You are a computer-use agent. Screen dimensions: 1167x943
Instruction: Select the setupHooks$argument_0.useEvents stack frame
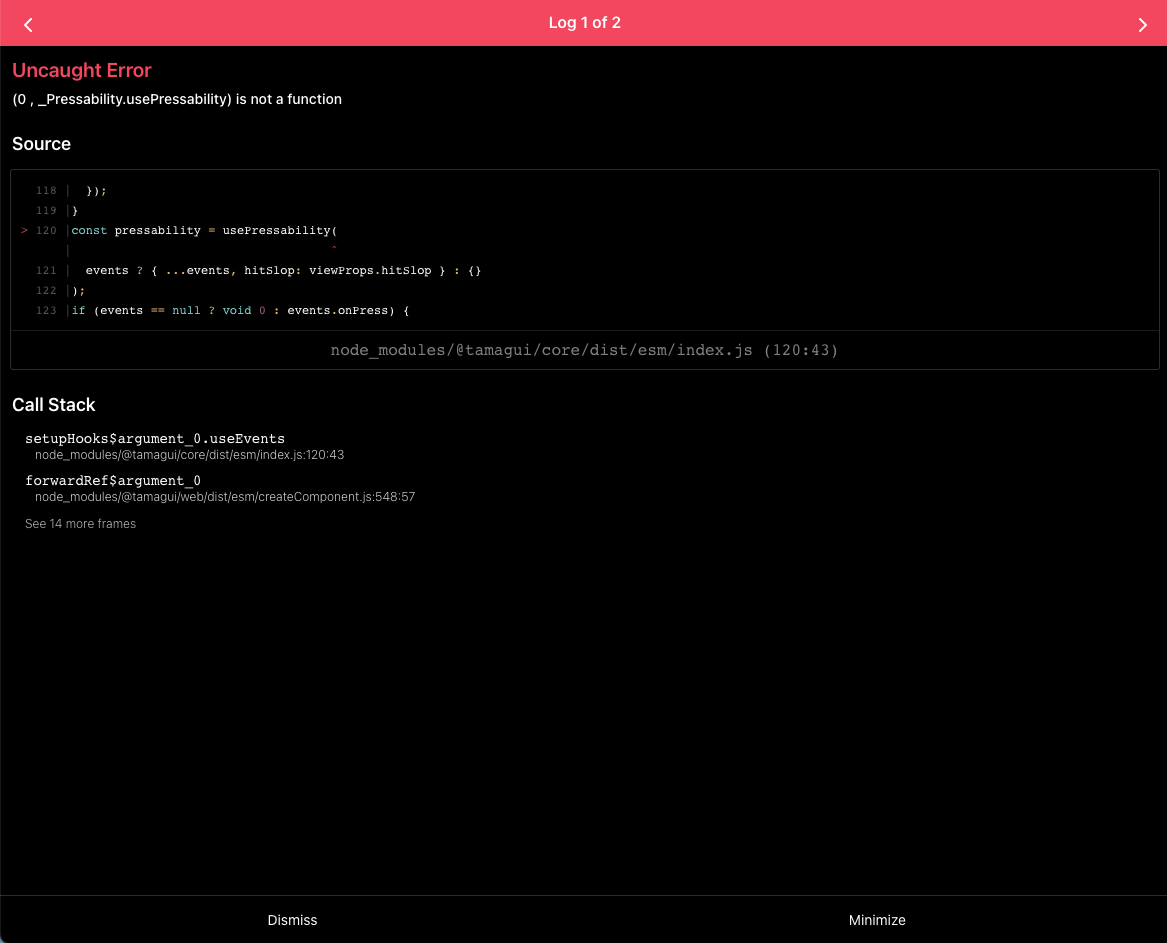pos(154,438)
